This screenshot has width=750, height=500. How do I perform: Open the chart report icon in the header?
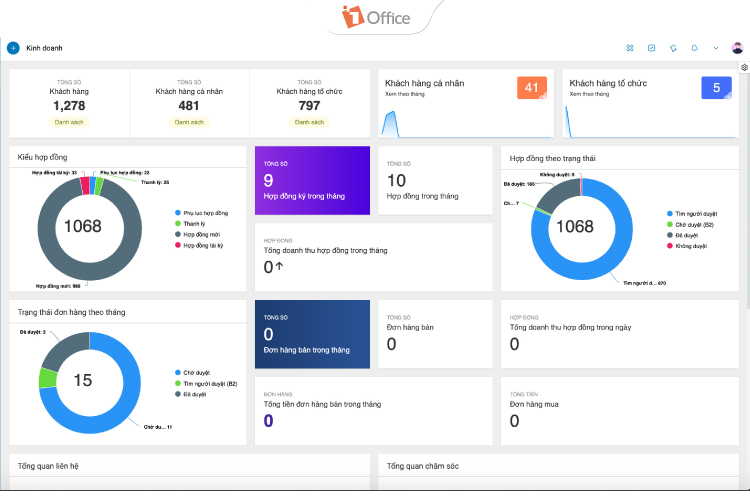point(651,48)
